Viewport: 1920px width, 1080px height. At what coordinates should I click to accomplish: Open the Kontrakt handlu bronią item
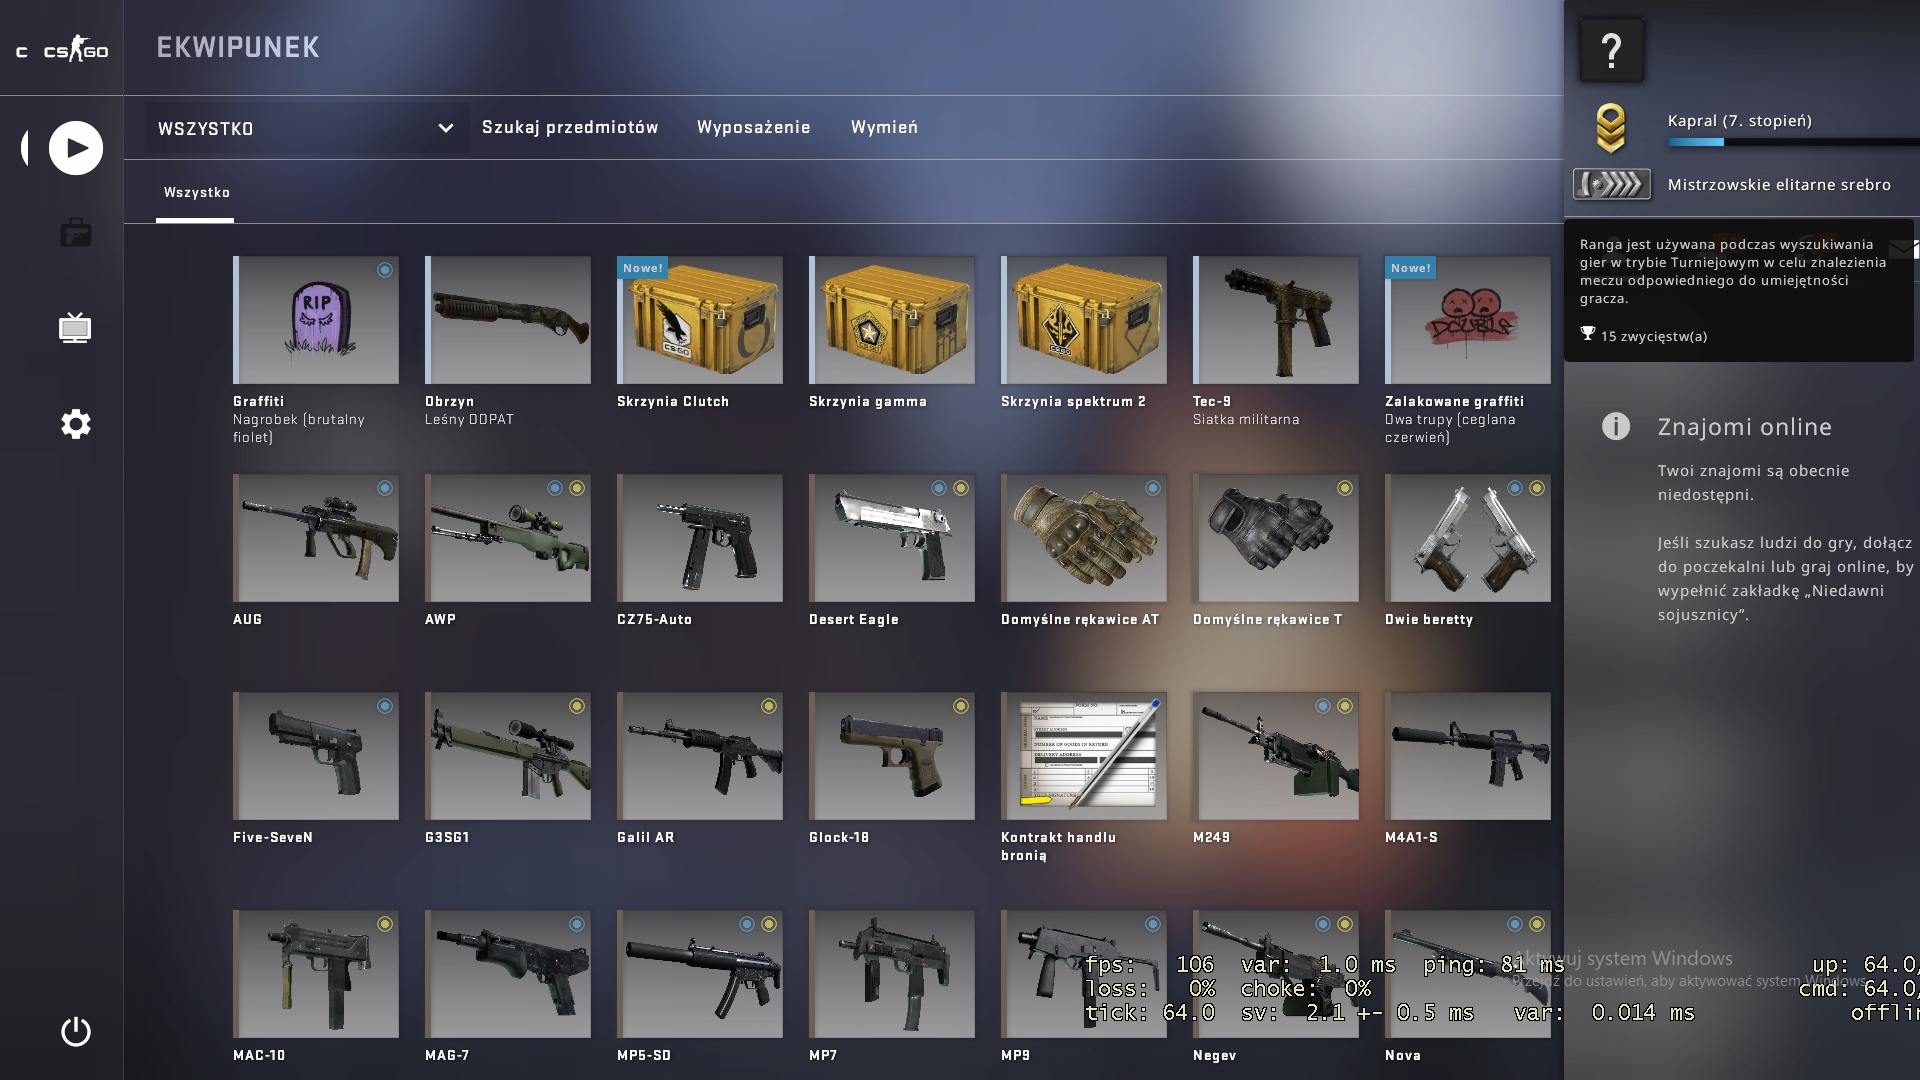1084,756
